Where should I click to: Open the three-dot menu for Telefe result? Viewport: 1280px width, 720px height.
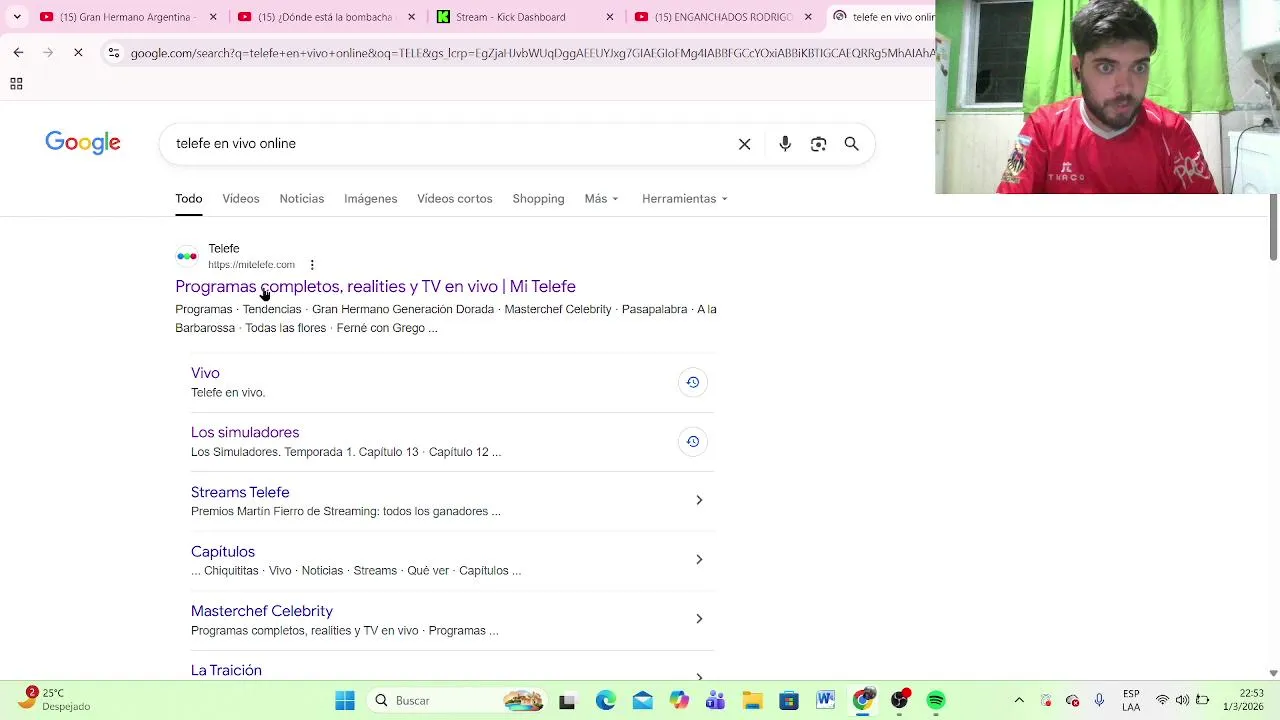pyautogui.click(x=312, y=265)
